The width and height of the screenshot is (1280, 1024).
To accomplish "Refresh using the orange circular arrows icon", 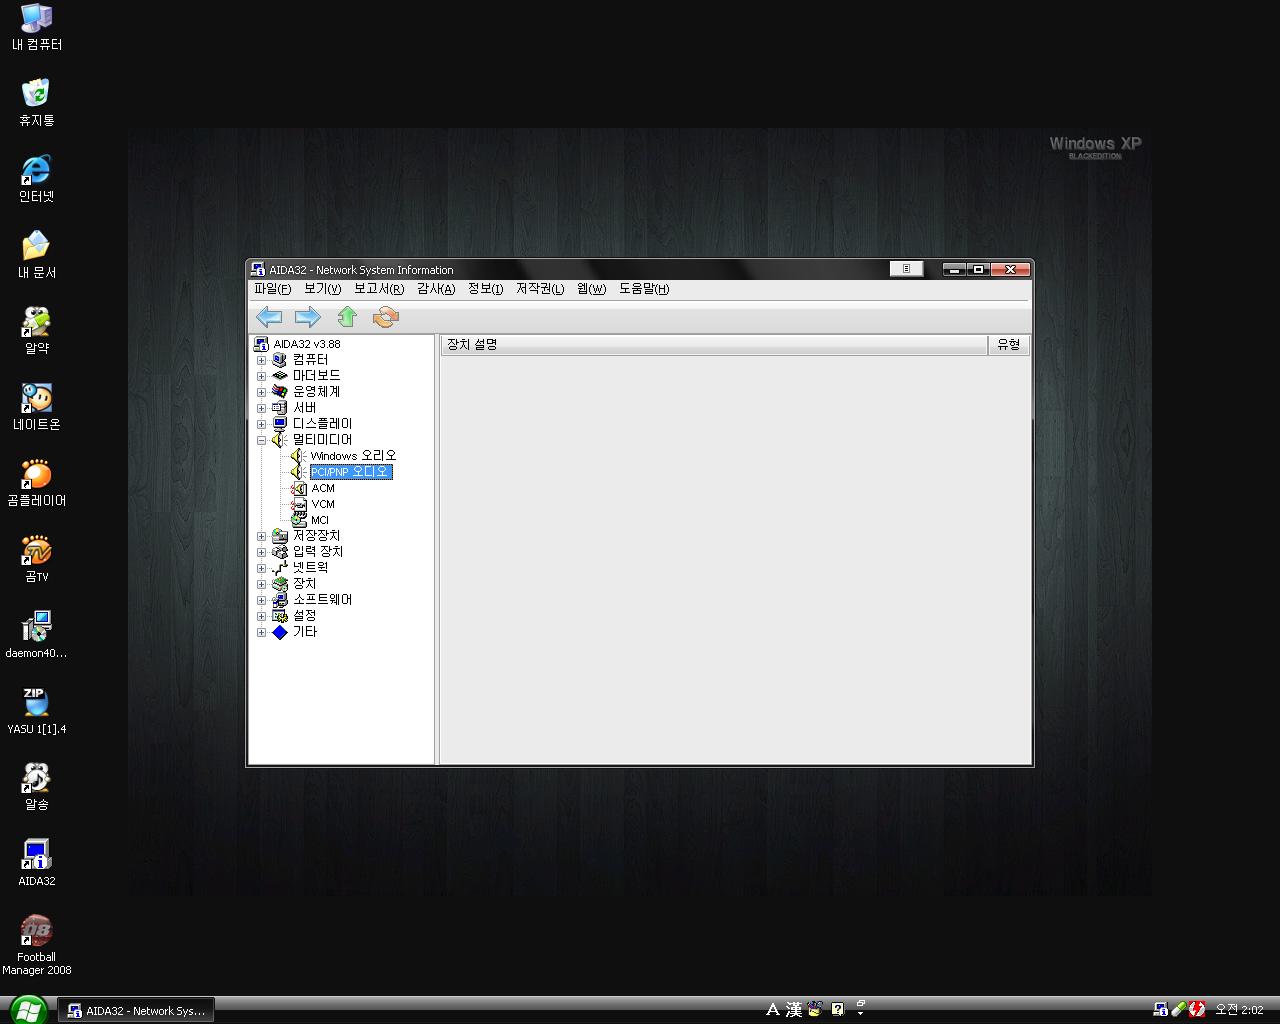I will coord(385,317).
